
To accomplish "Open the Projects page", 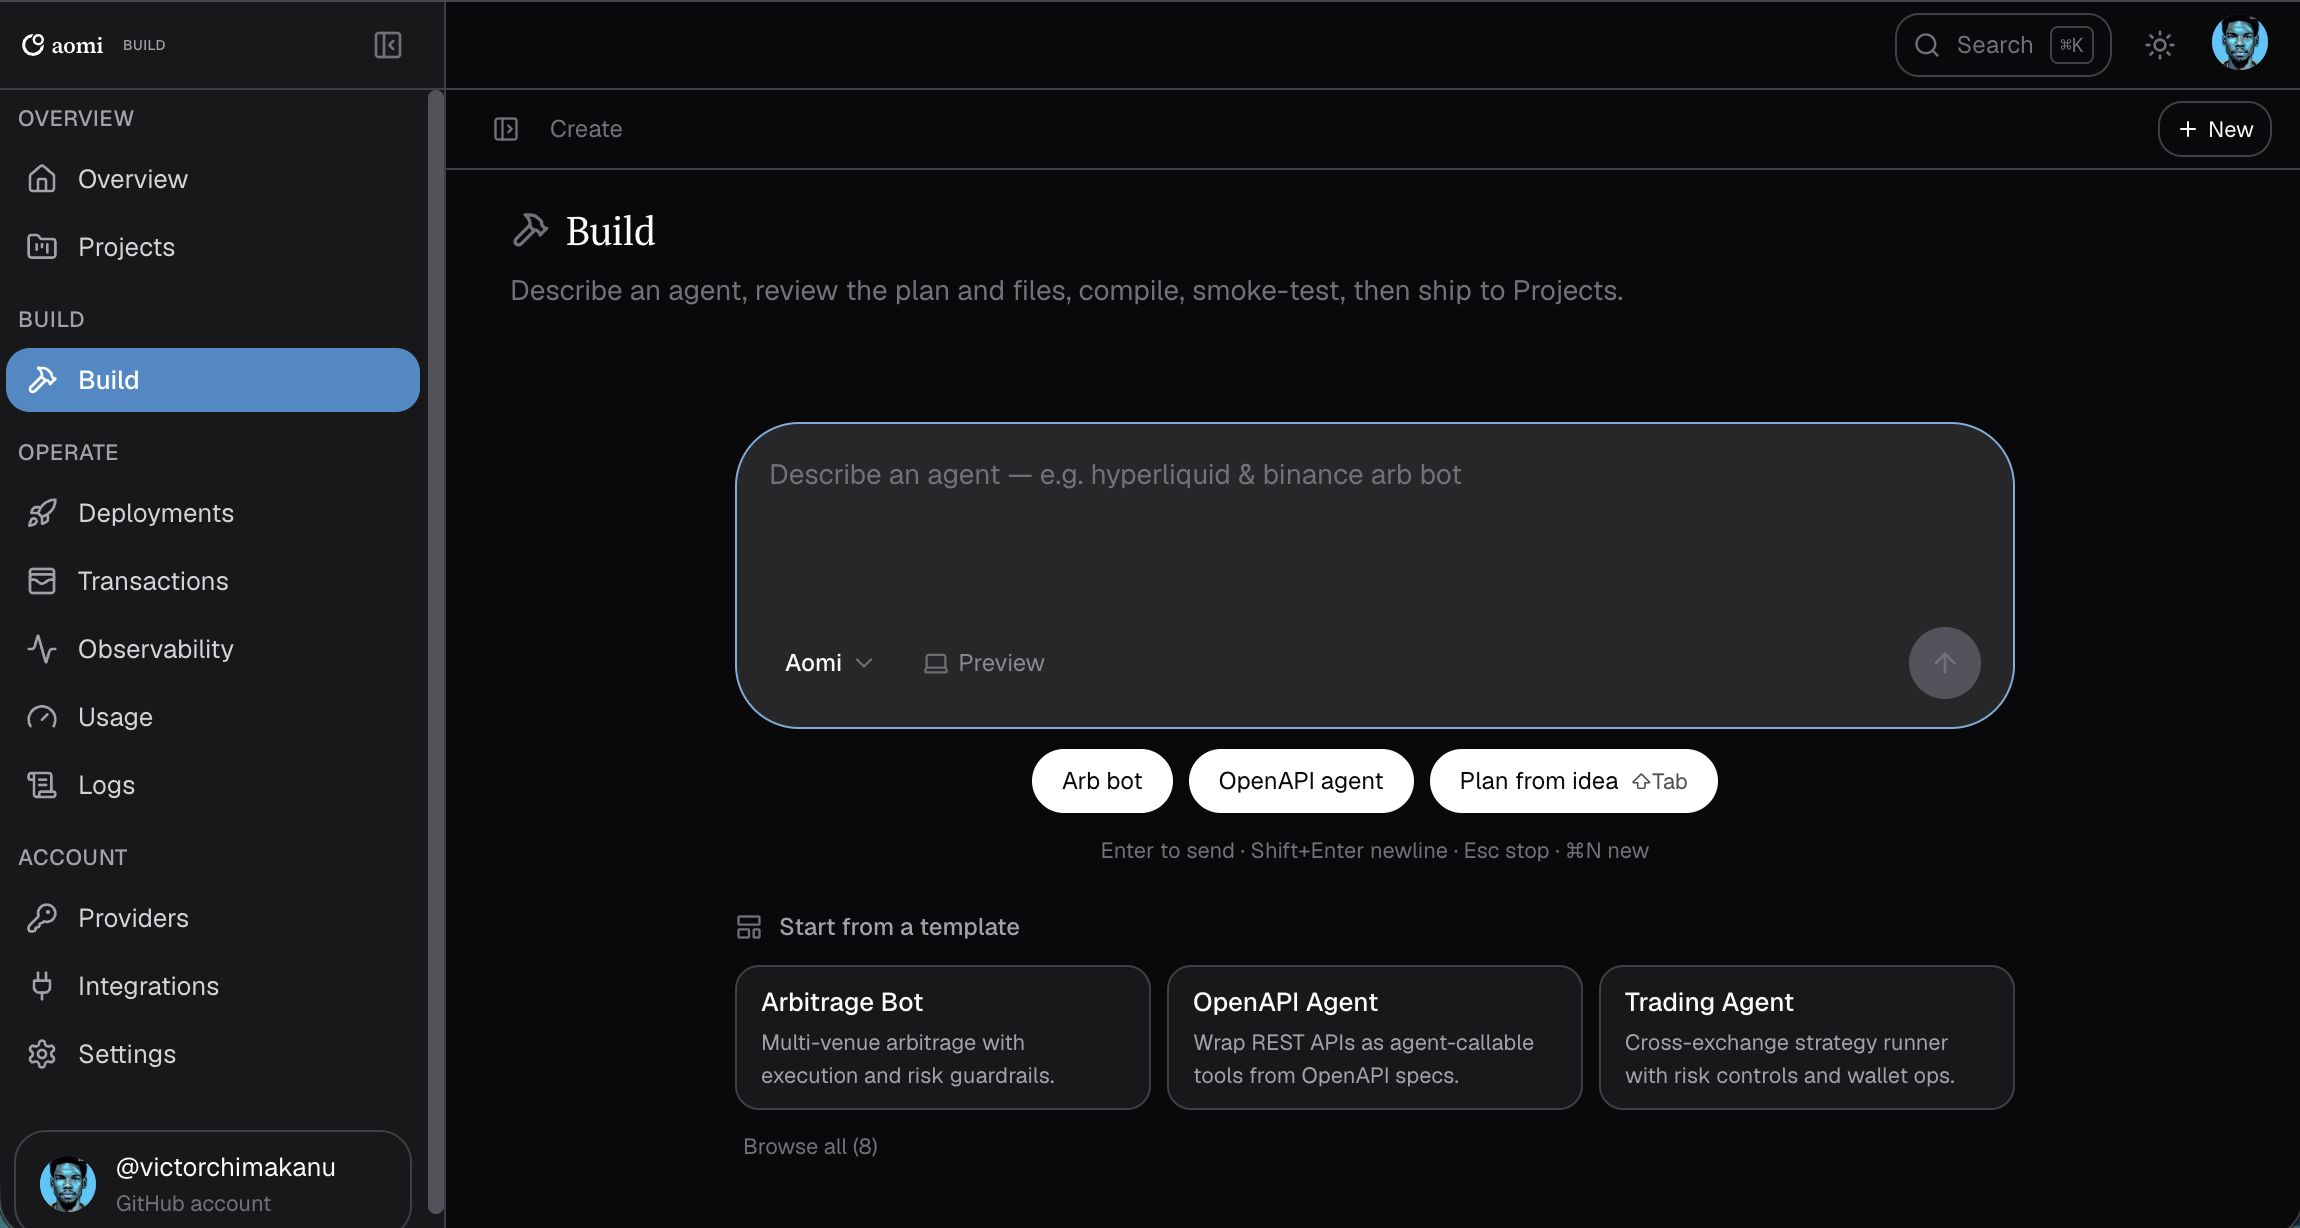I will 213,247.
